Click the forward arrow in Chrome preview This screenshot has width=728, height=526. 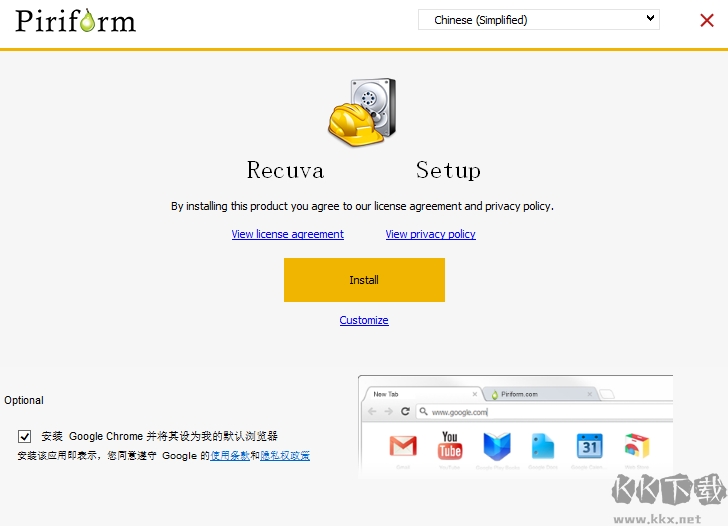[389, 411]
